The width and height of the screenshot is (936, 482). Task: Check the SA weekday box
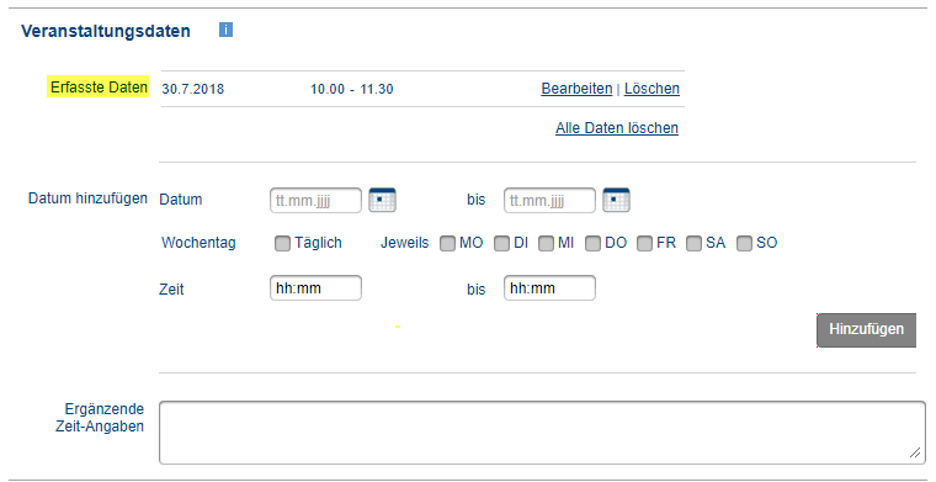pyautogui.click(x=694, y=243)
